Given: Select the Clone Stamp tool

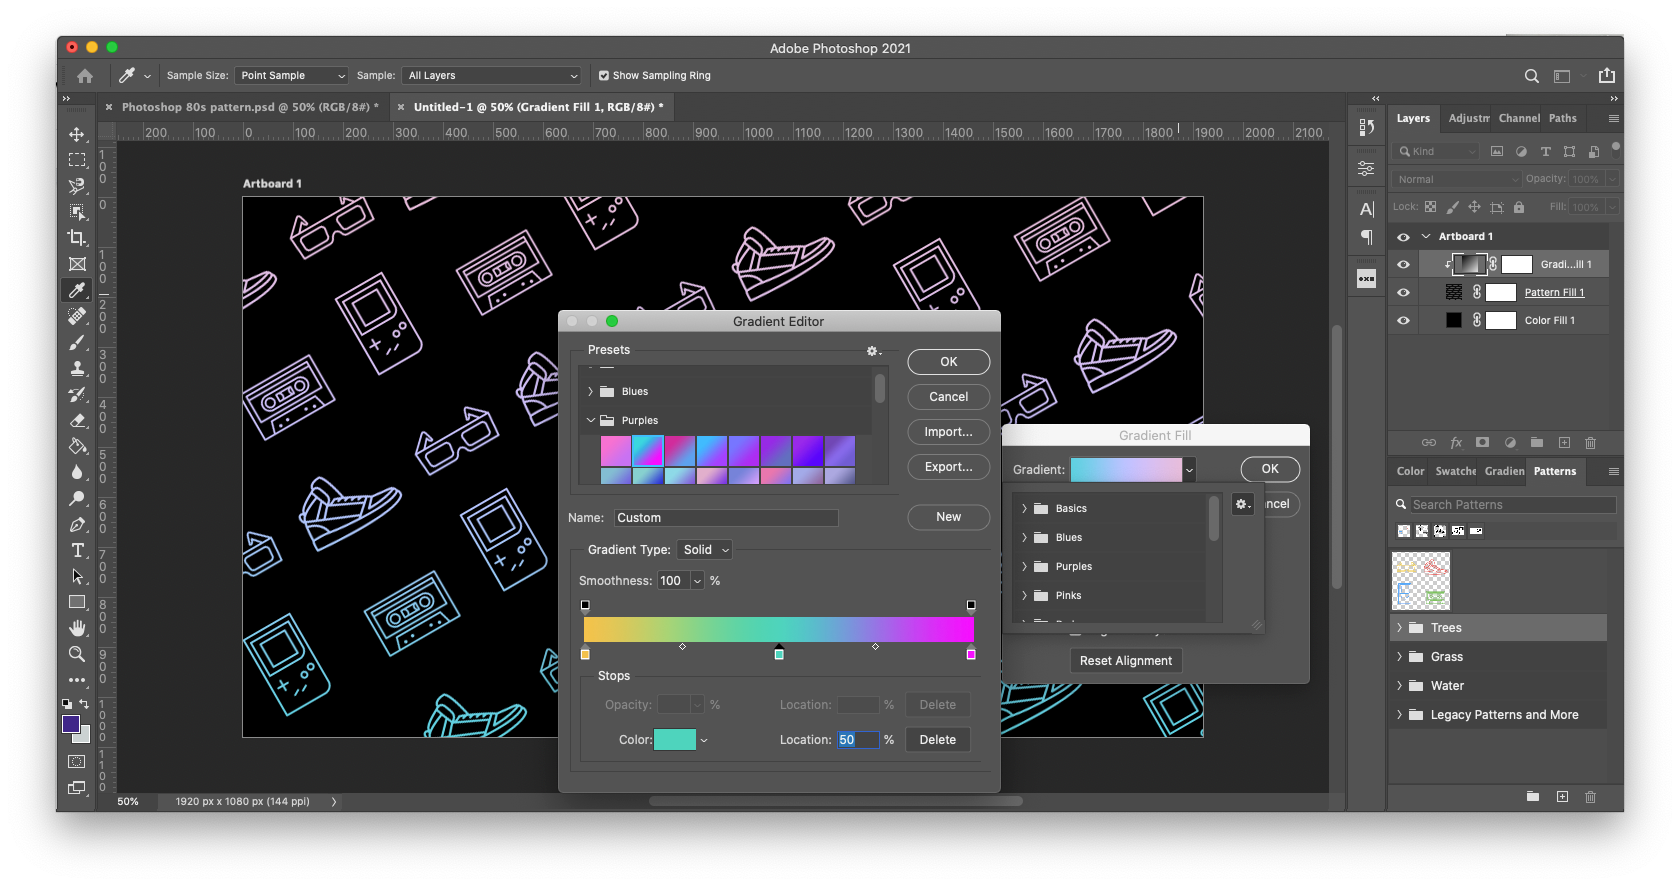Looking at the screenshot, I should (x=77, y=368).
